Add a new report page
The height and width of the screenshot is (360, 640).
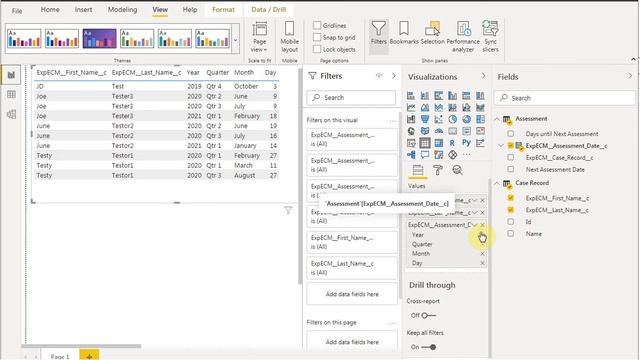pos(89,355)
